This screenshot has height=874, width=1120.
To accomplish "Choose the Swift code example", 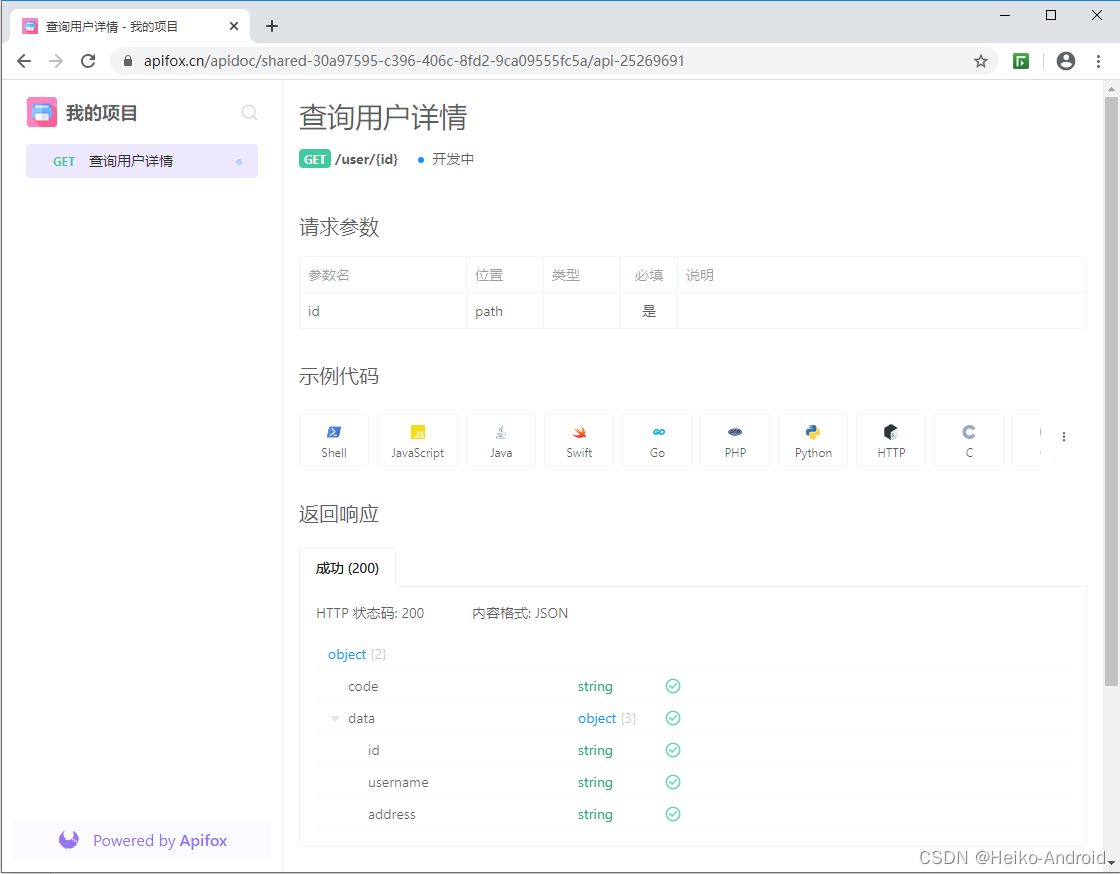I will tap(579, 440).
